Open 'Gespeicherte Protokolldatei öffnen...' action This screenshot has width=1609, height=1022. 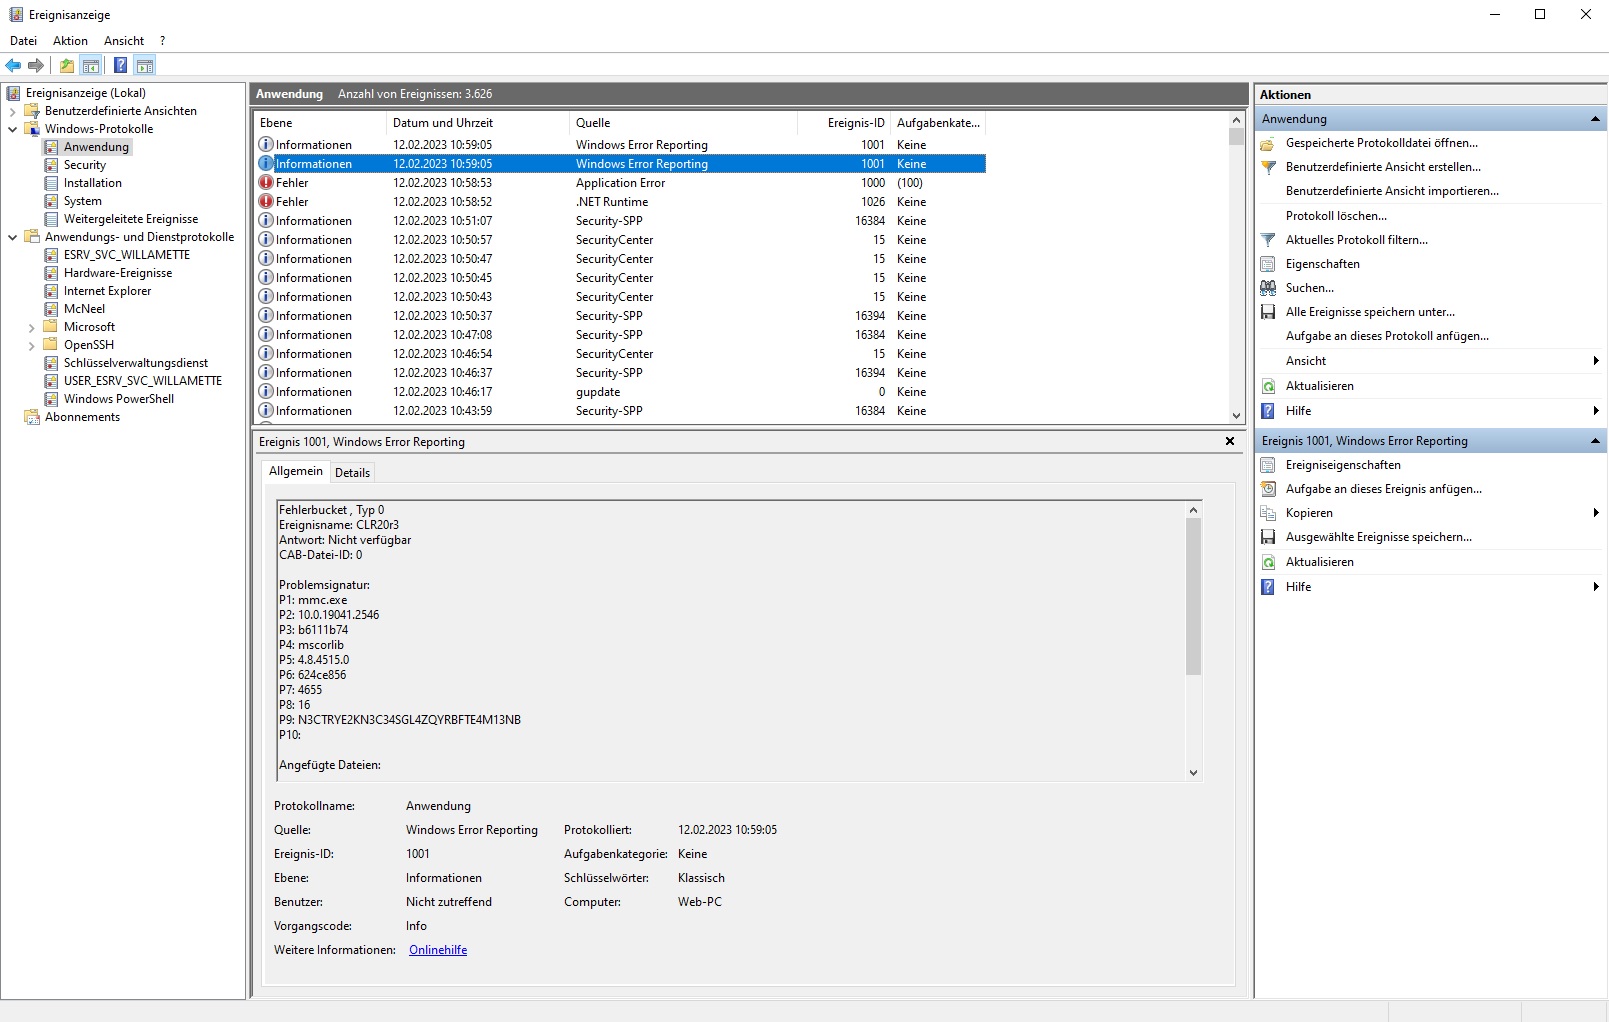coord(1381,143)
